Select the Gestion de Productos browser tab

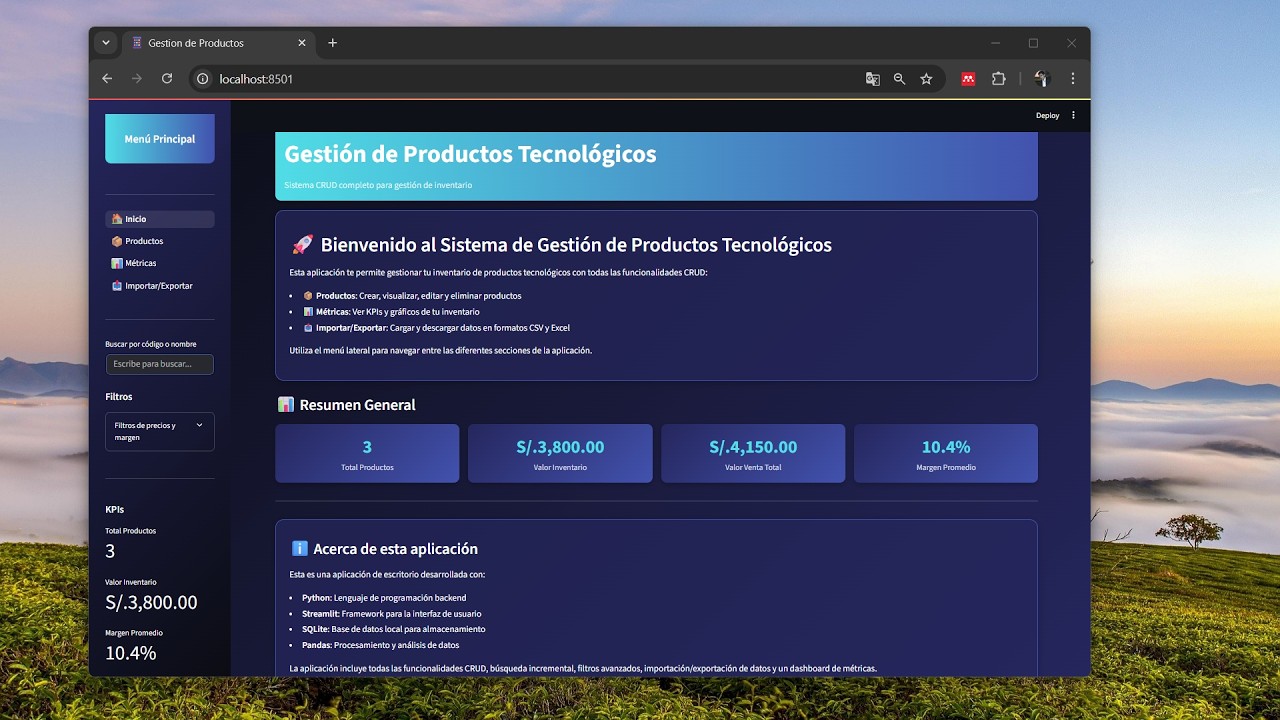point(218,43)
